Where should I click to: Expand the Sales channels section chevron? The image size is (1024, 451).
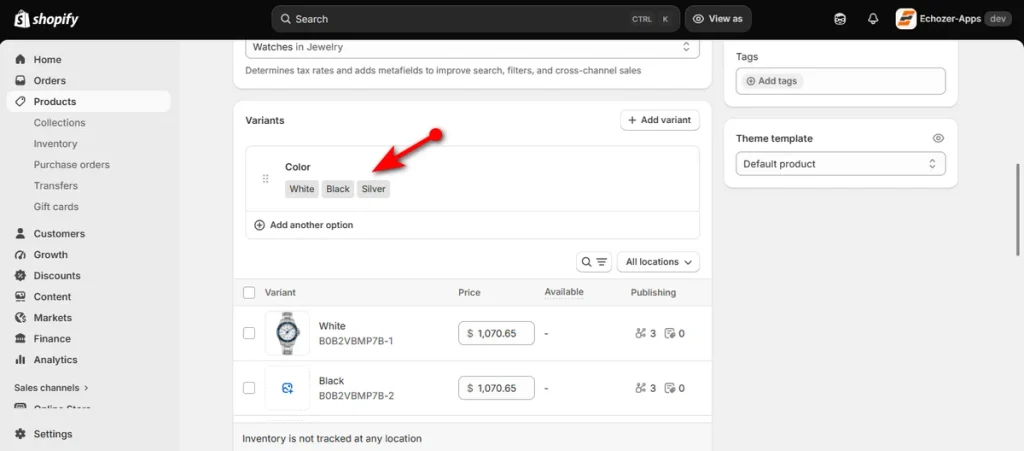[86, 388]
